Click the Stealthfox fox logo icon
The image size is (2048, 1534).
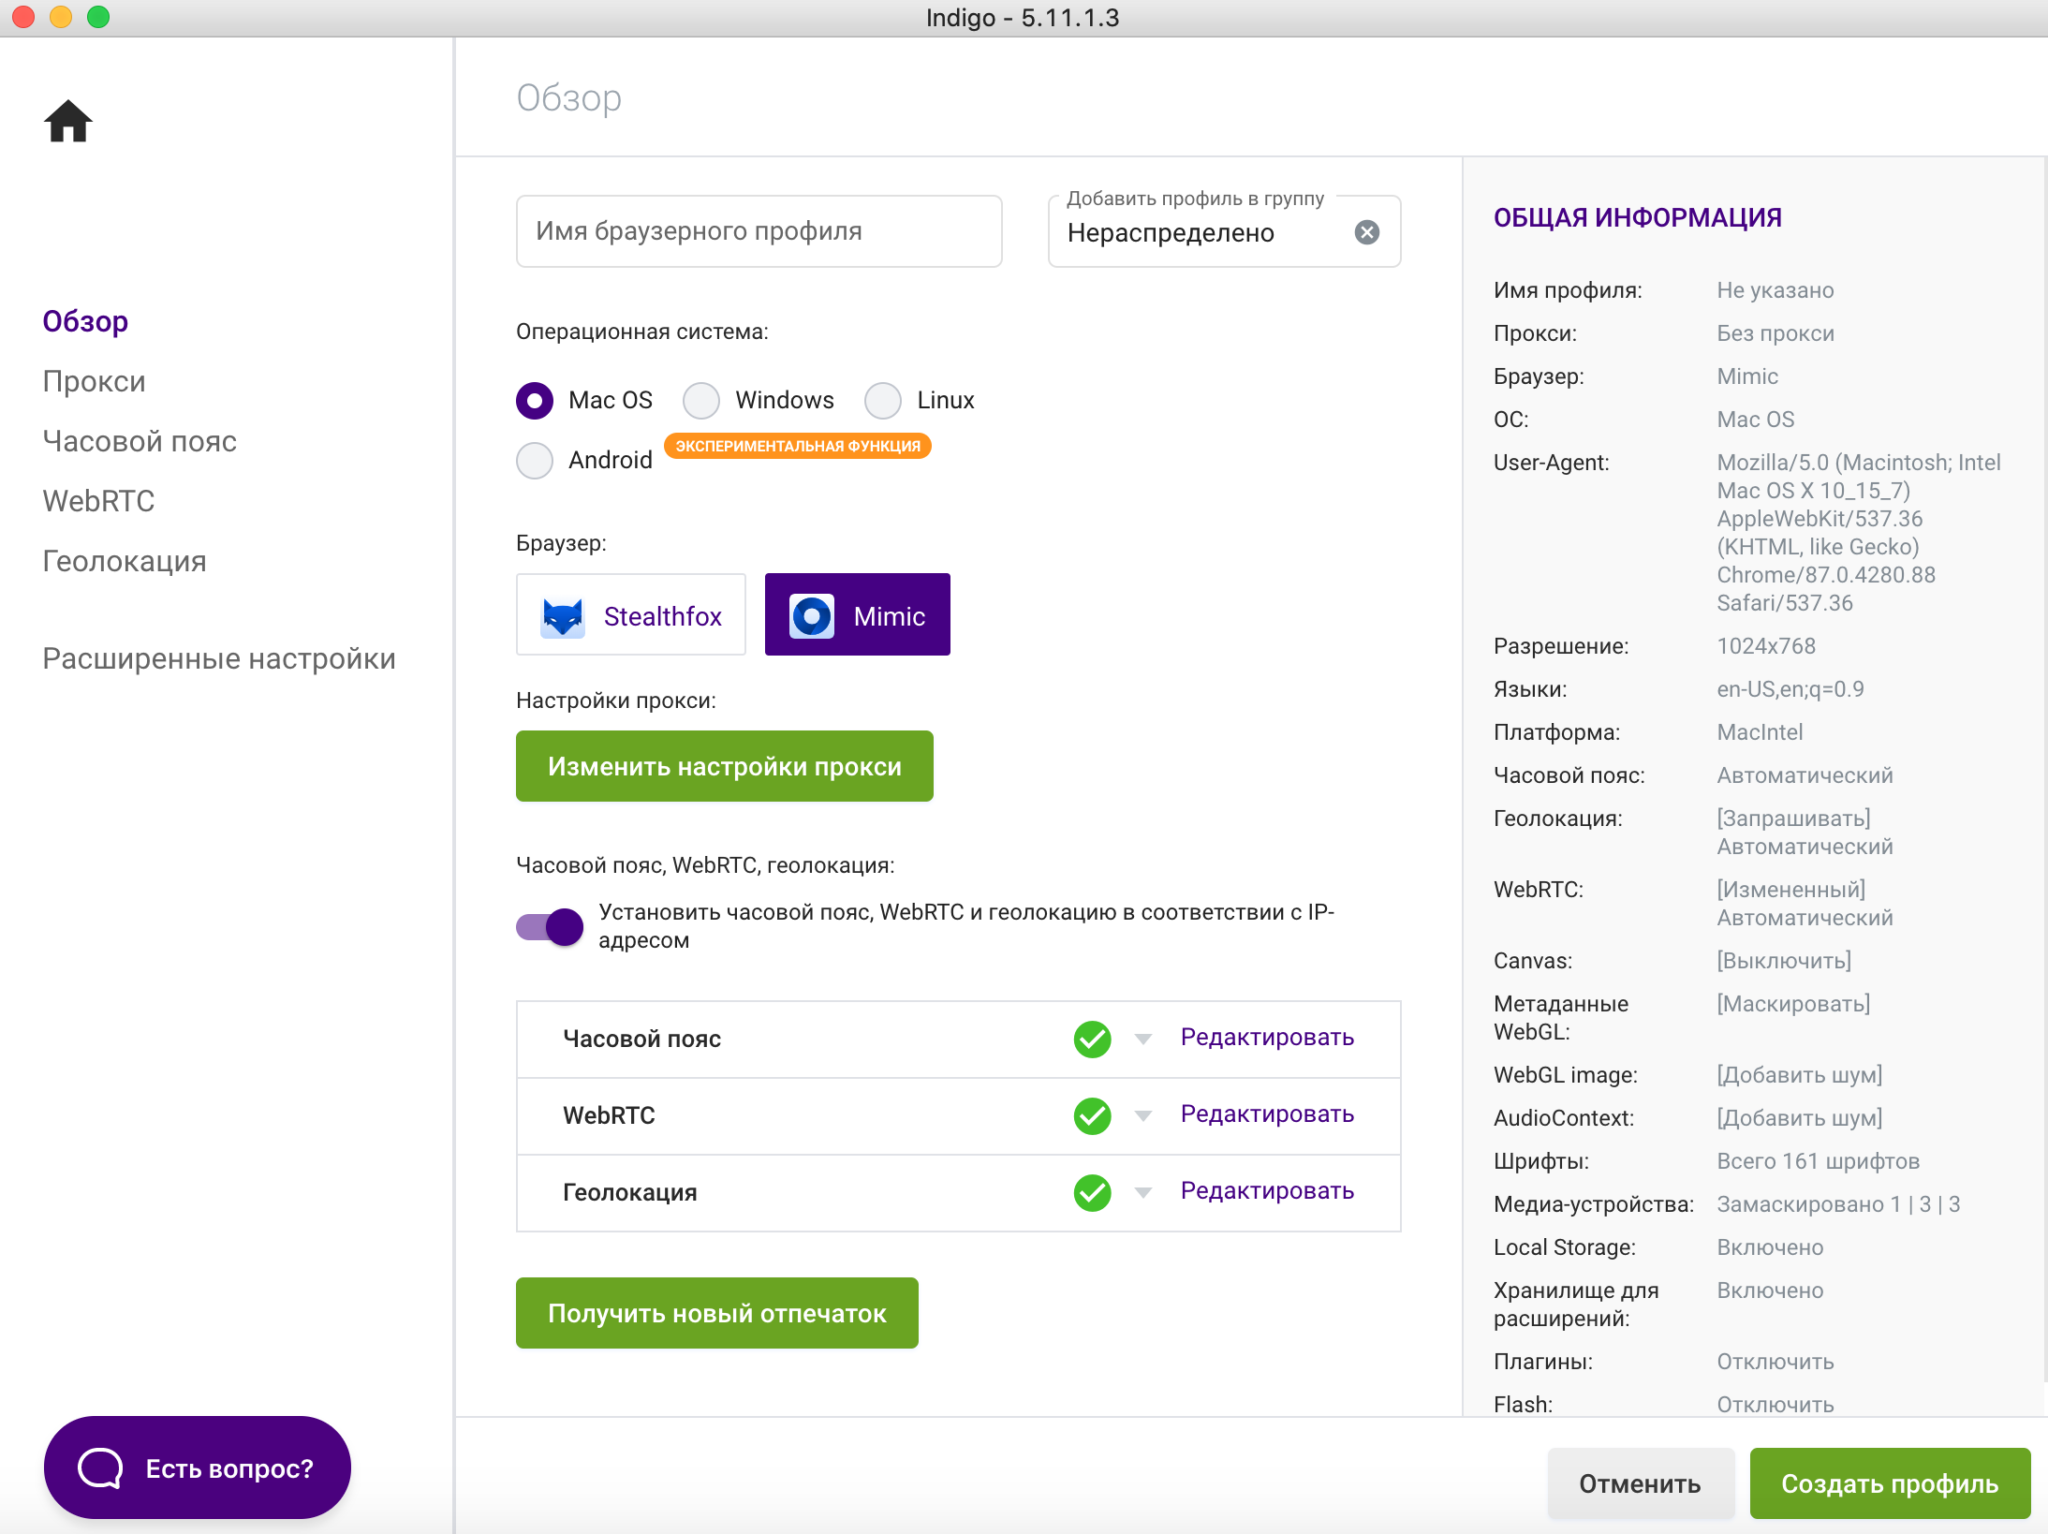[x=562, y=616]
